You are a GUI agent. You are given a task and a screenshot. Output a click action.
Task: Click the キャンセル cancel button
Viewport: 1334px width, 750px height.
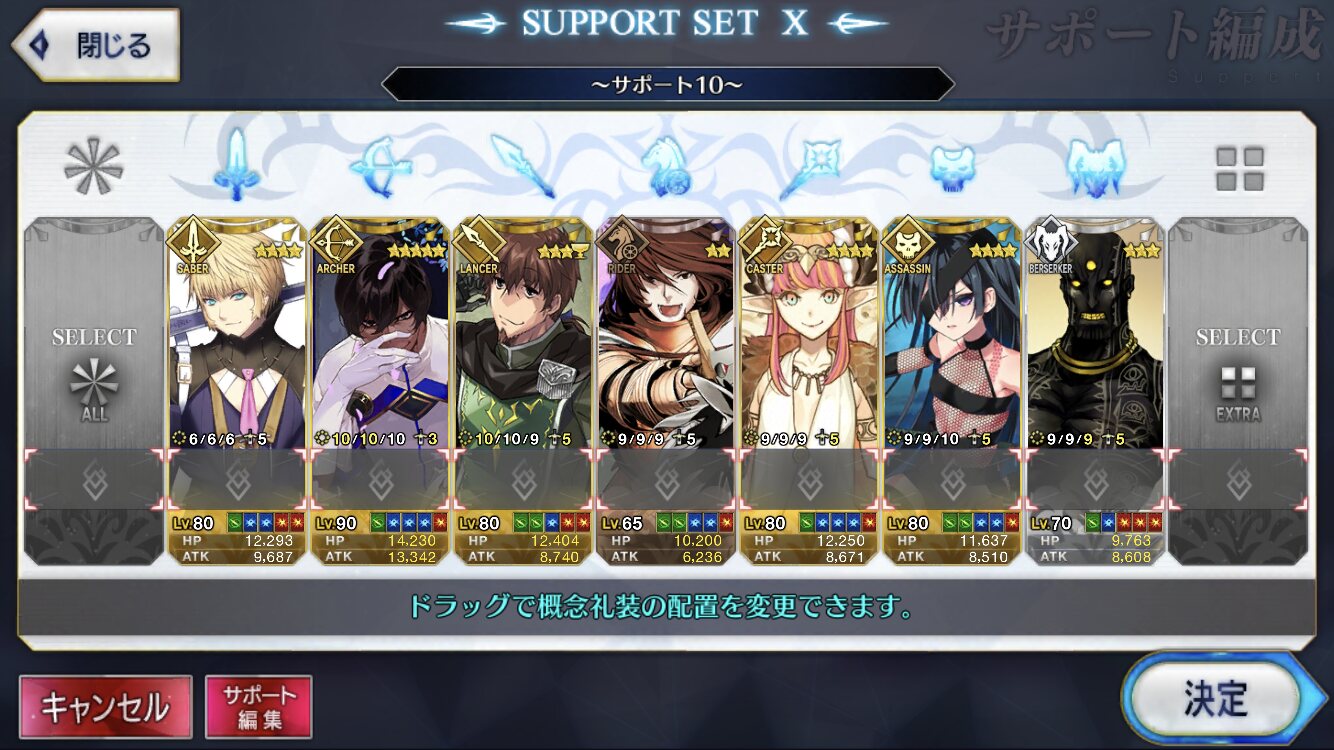pos(105,707)
